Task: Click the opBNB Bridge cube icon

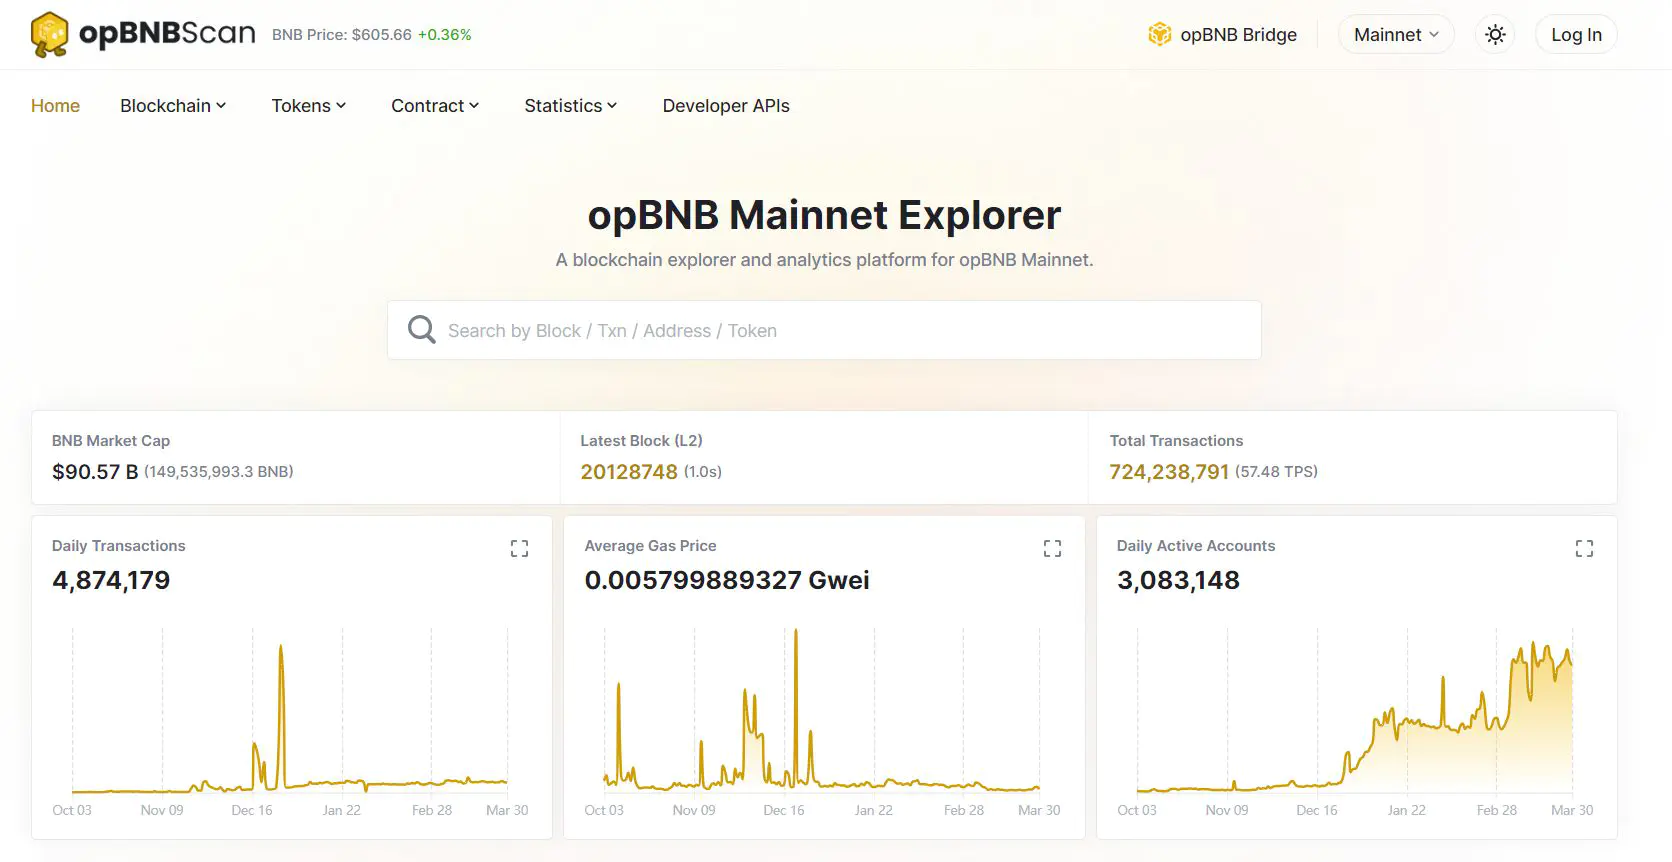Action: coord(1159,34)
